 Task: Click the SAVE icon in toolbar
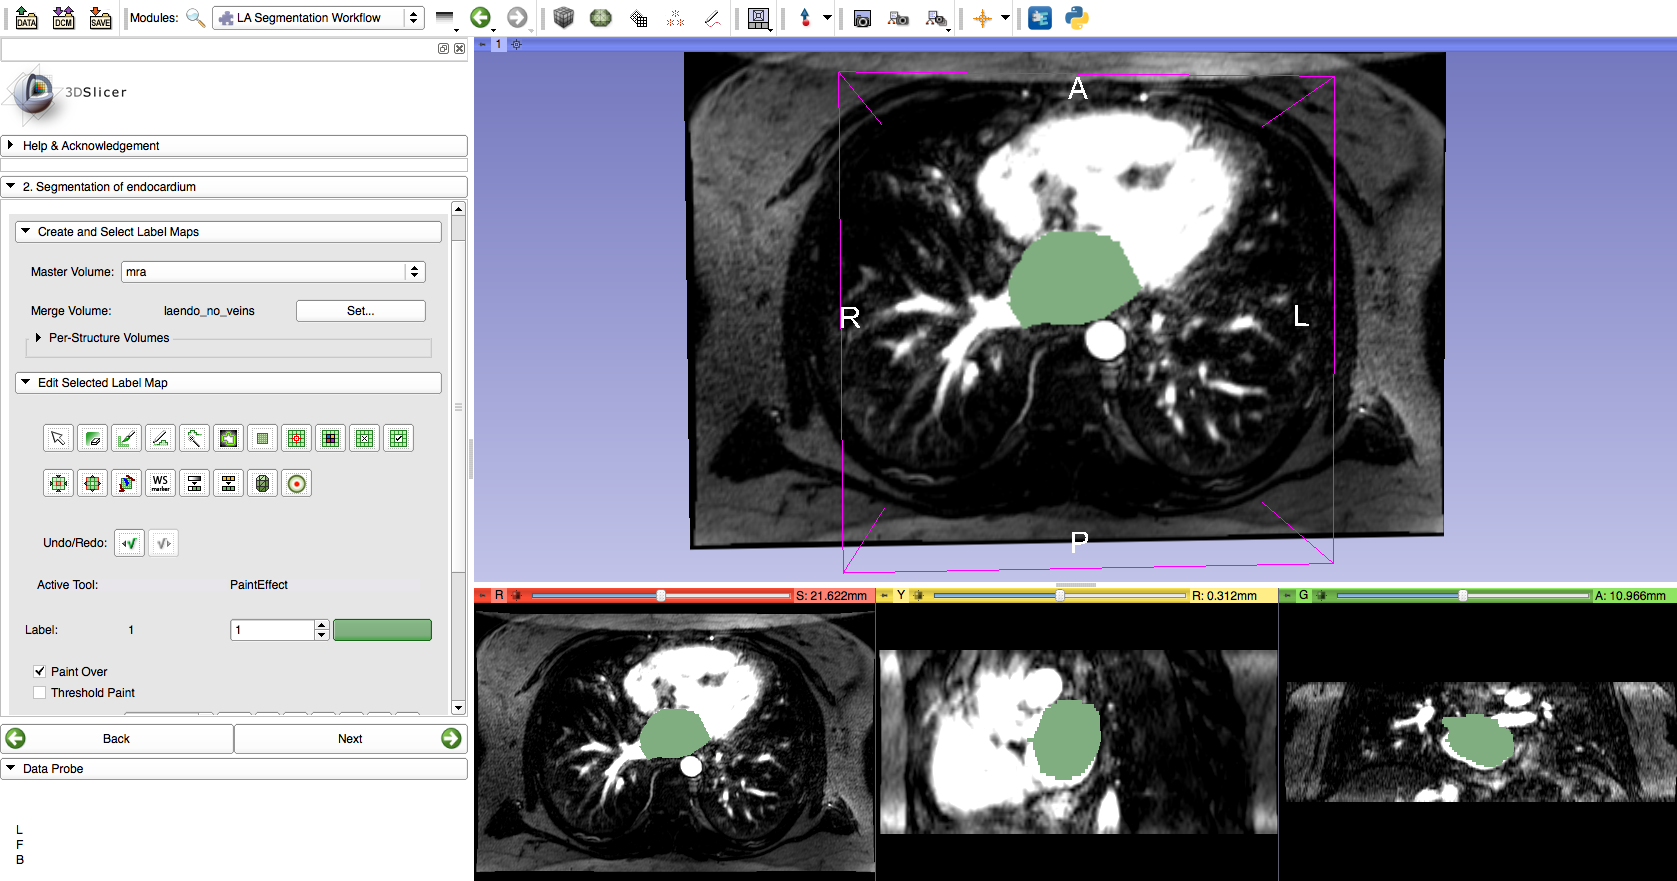tap(100, 18)
